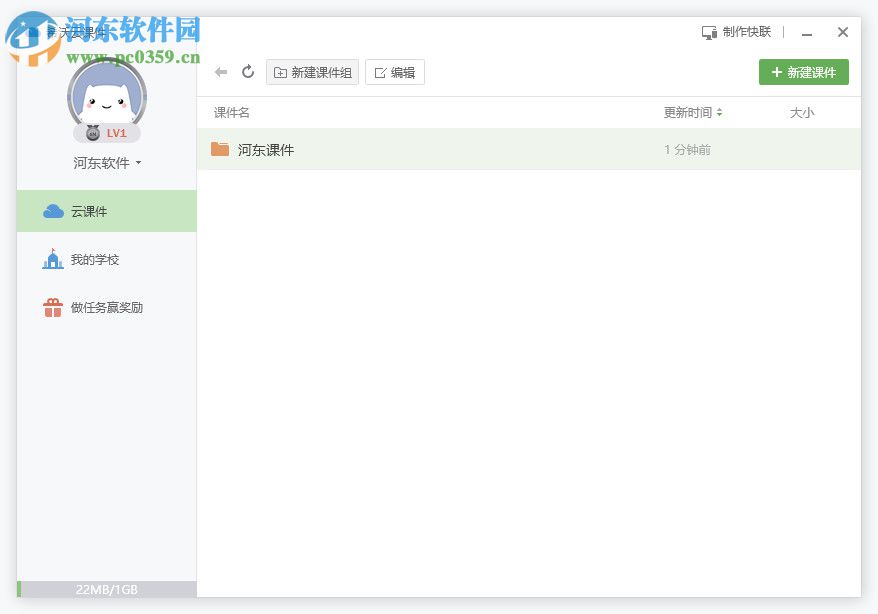Click the back arrow navigation icon
This screenshot has width=878, height=614.
click(x=220, y=71)
